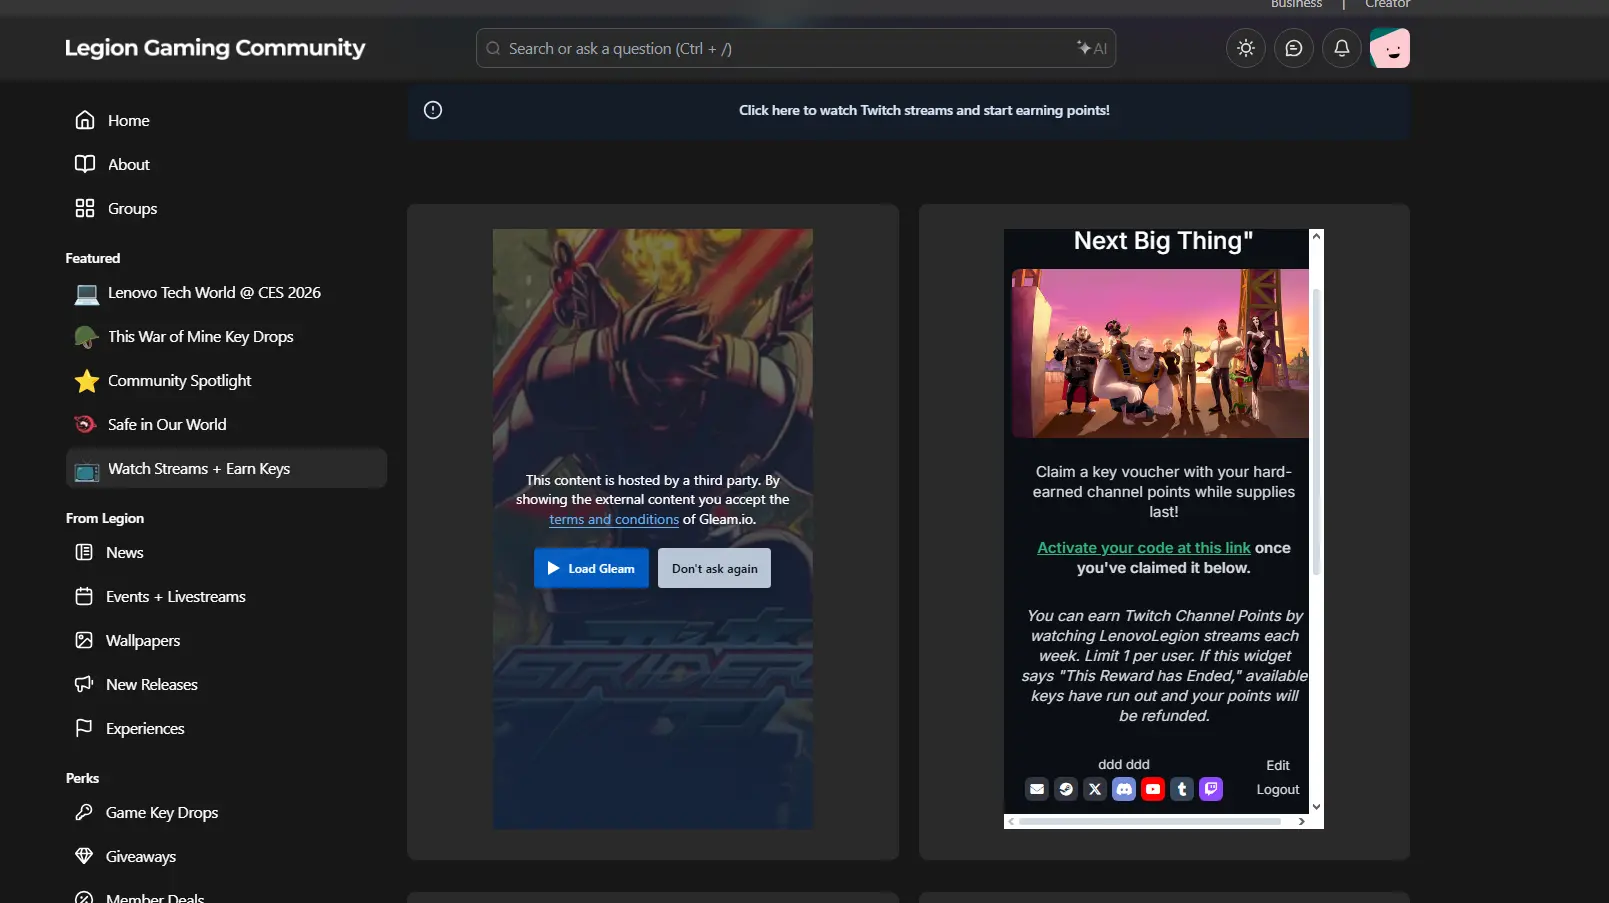Click the AI sparkle in search bar
Screen dimensions: 1609x903
1091,48
